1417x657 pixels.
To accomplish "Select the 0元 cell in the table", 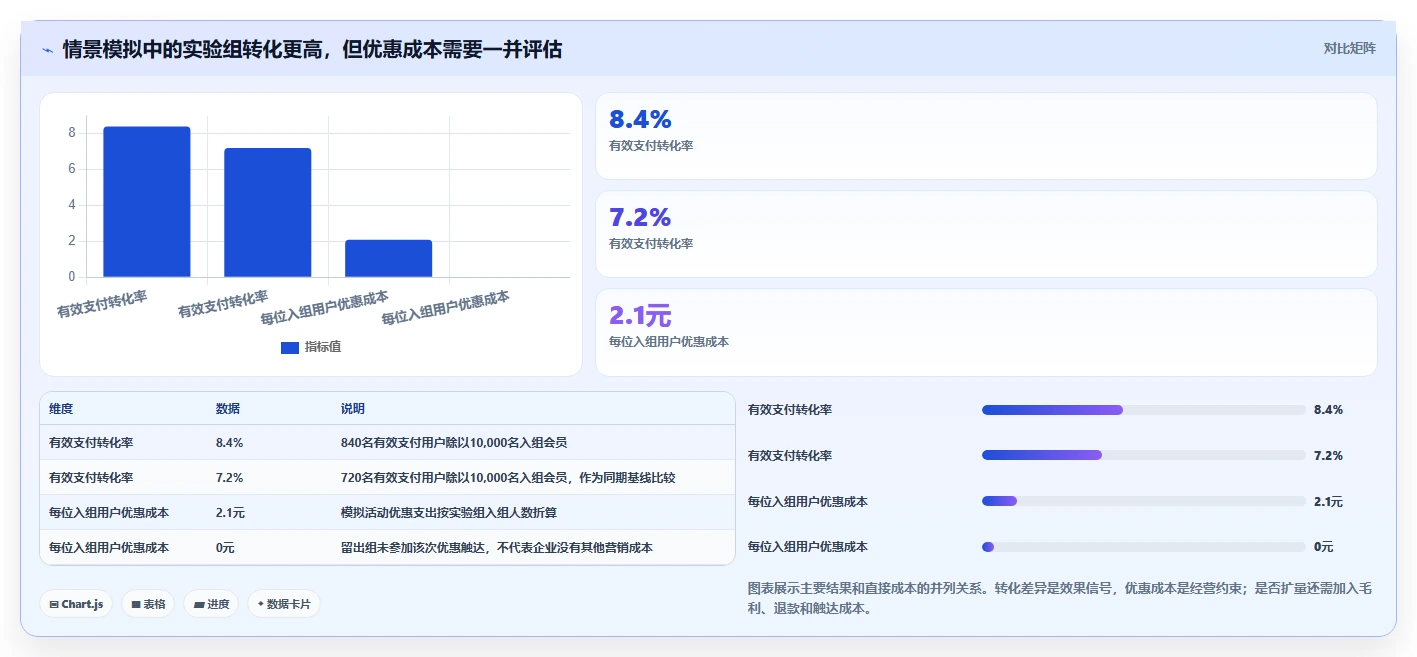I will pos(225,547).
